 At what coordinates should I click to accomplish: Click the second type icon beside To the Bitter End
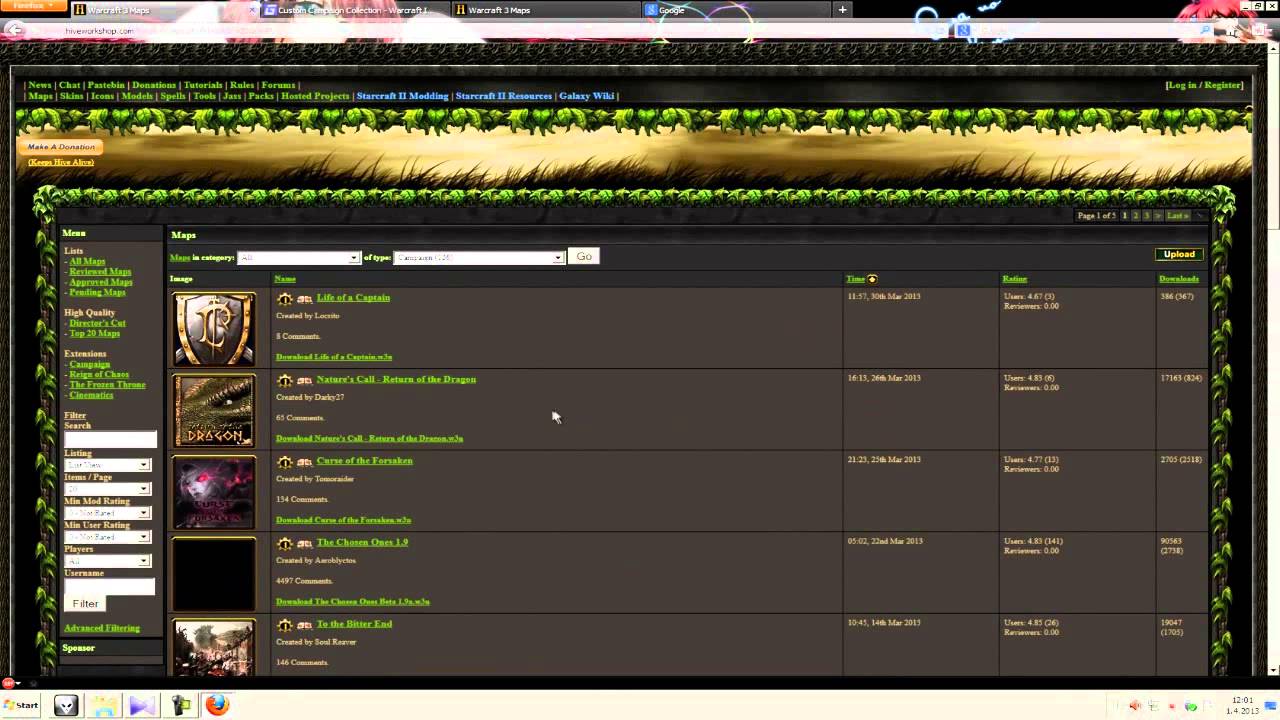pyautogui.click(x=304, y=625)
